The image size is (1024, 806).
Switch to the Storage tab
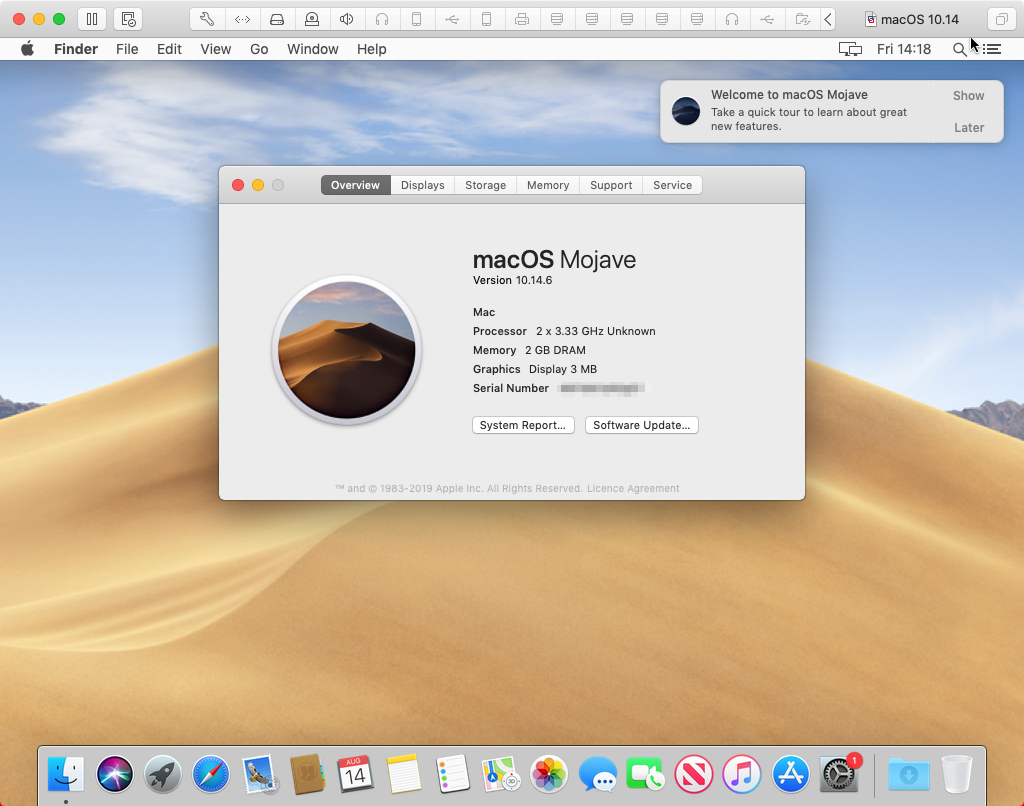tap(485, 184)
